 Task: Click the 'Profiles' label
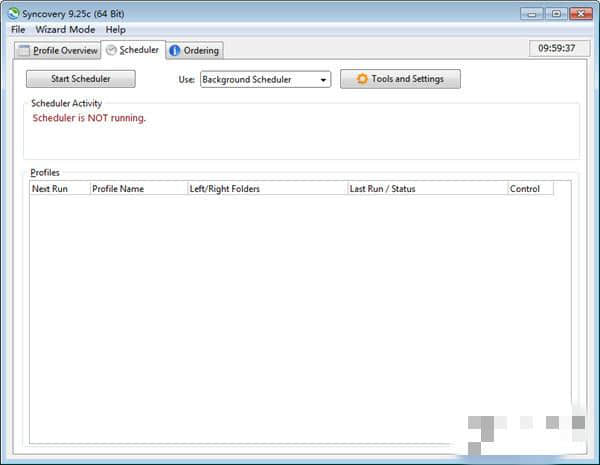(45, 173)
